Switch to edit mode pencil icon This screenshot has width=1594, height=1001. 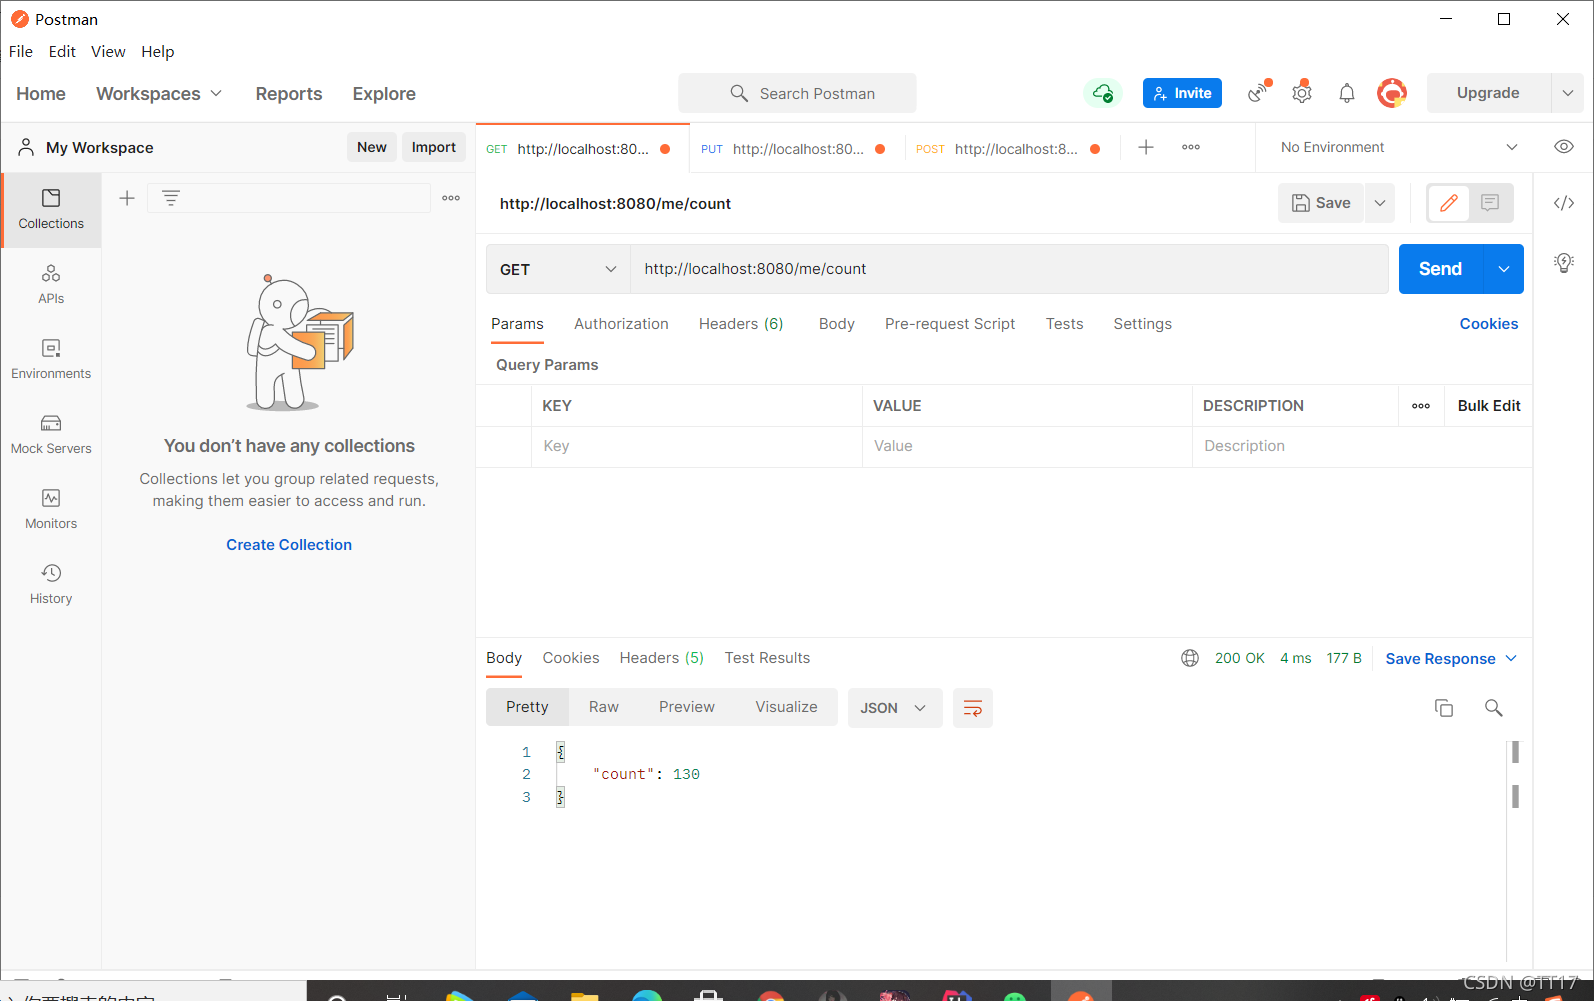pyautogui.click(x=1448, y=203)
